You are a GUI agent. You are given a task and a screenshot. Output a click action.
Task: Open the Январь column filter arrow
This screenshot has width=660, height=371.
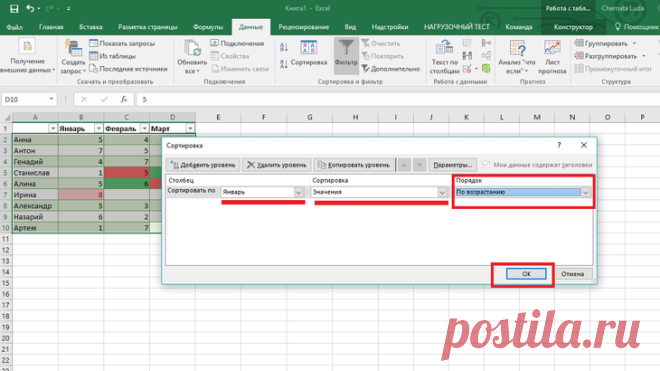click(98, 128)
